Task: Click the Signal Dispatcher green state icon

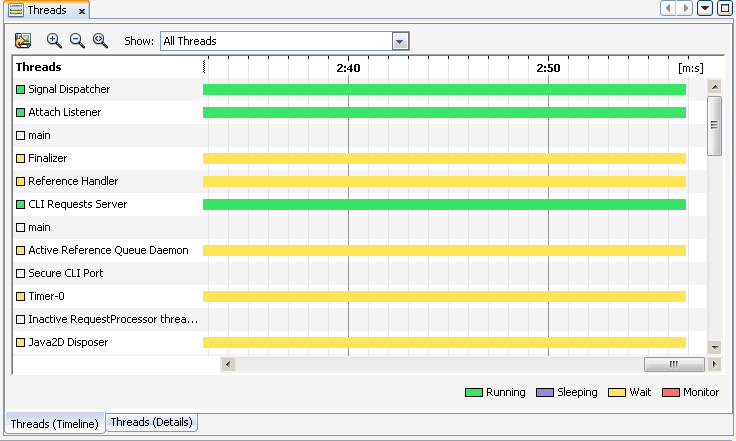Action: [x=20, y=89]
